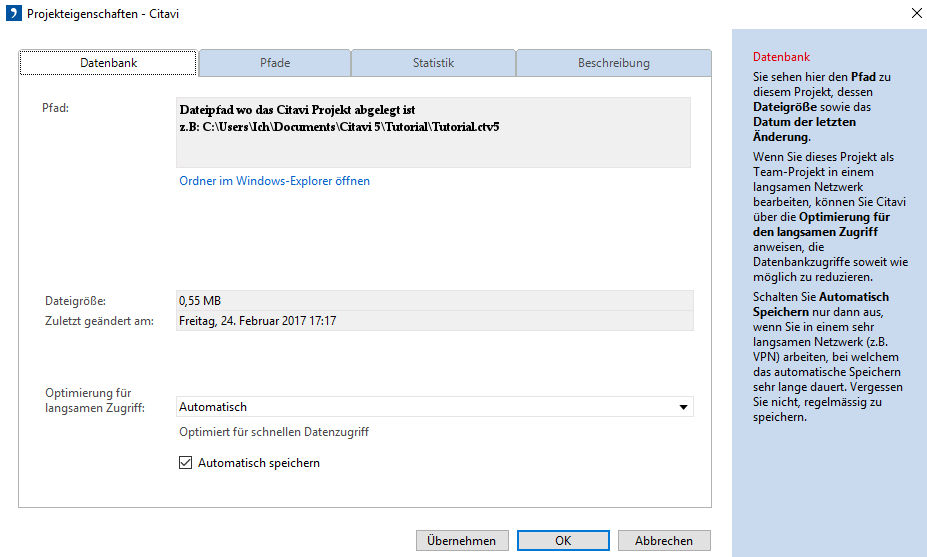The image size is (927, 557).
Task: Open the Statistik tab
Action: [433, 63]
